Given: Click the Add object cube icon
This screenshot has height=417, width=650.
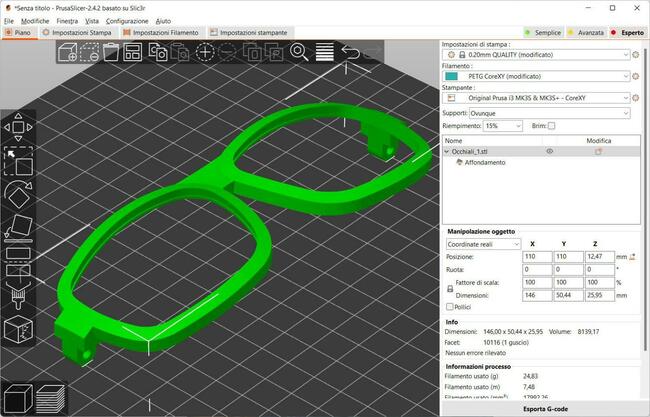Looking at the screenshot, I should click(64, 52).
